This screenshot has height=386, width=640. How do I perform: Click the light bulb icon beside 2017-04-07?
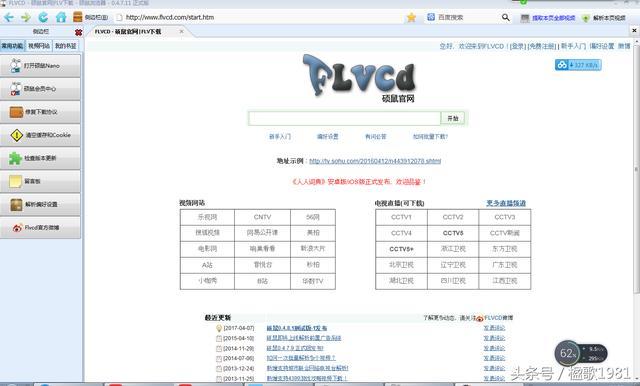click(219, 328)
